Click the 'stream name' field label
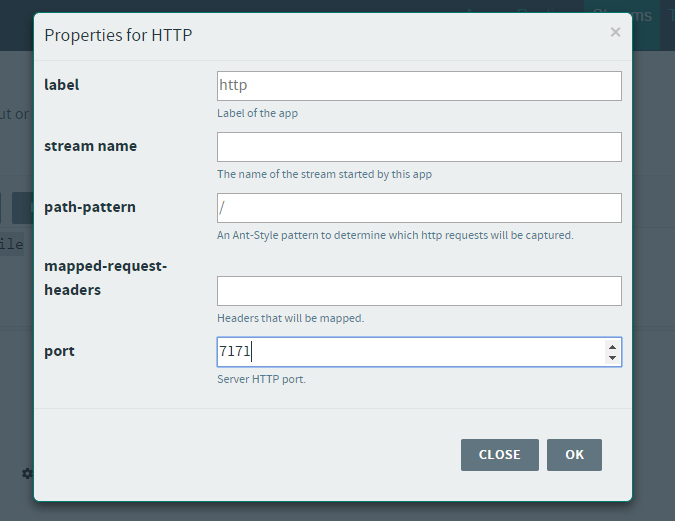 point(91,146)
